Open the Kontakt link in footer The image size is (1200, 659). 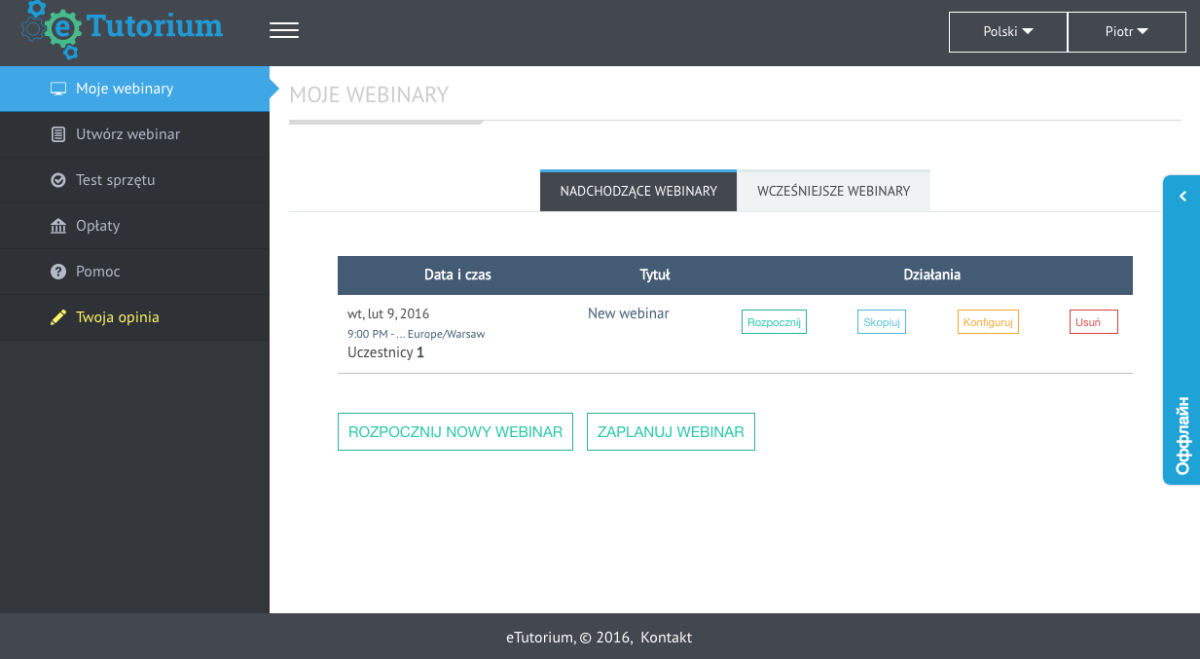click(666, 637)
